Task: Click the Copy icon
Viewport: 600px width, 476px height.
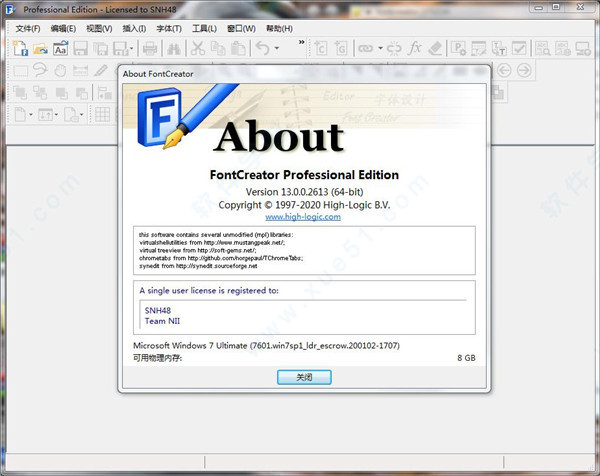Action: (x=218, y=49)
